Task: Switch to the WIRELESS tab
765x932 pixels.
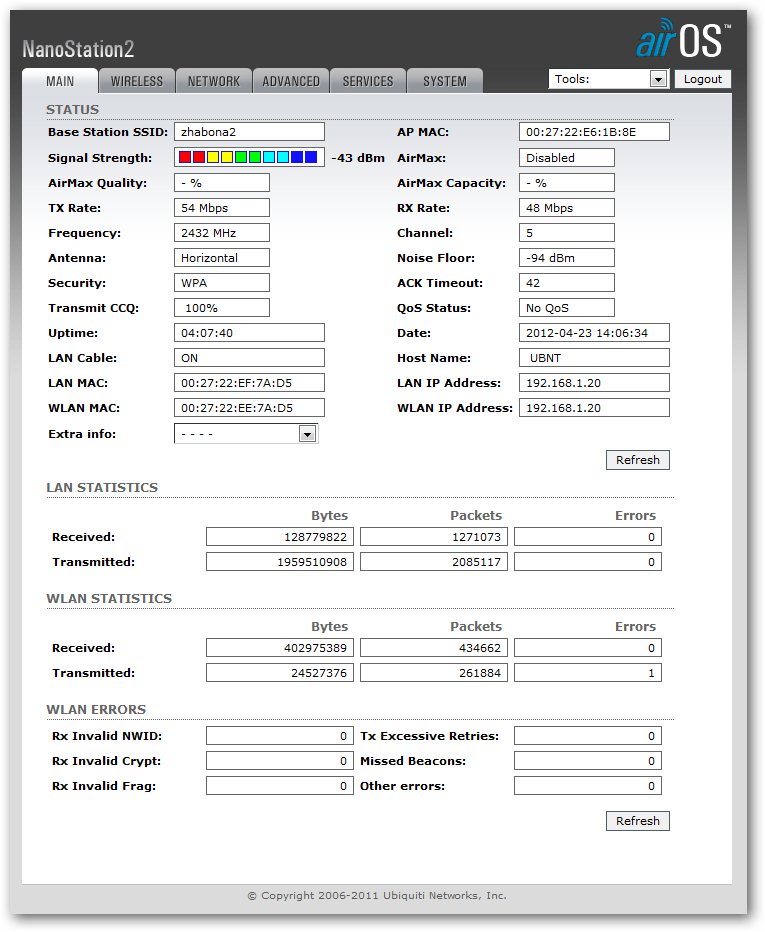Action: tap(137, 81)
